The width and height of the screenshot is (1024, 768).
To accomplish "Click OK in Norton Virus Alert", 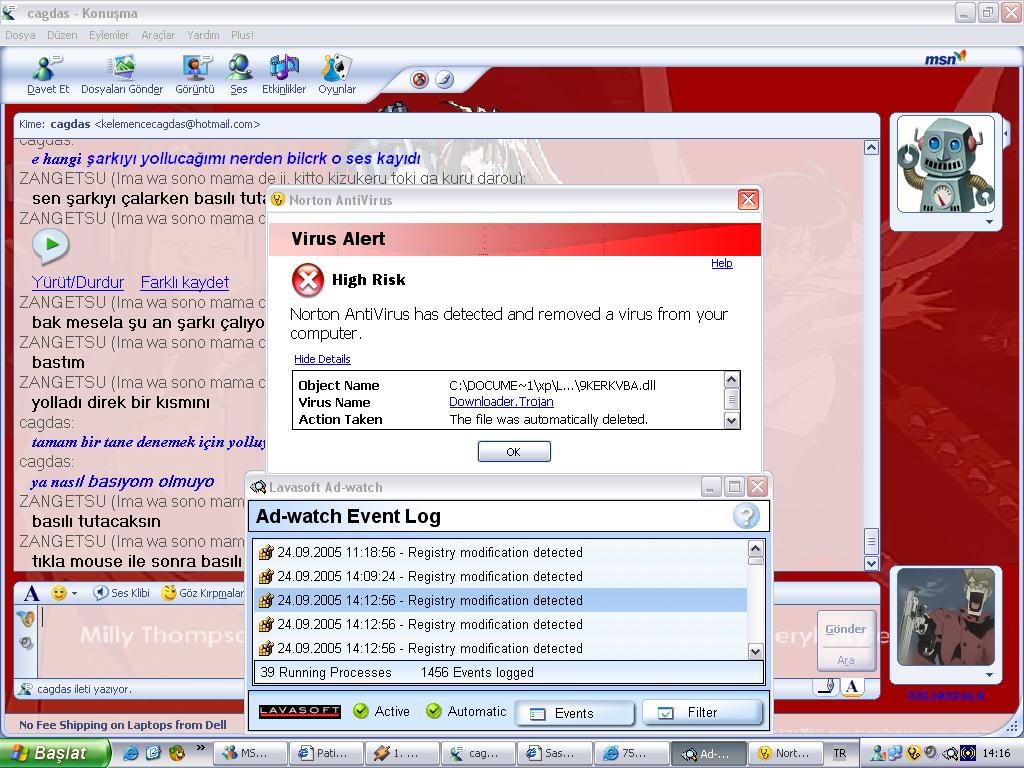I will coord(514,452).
